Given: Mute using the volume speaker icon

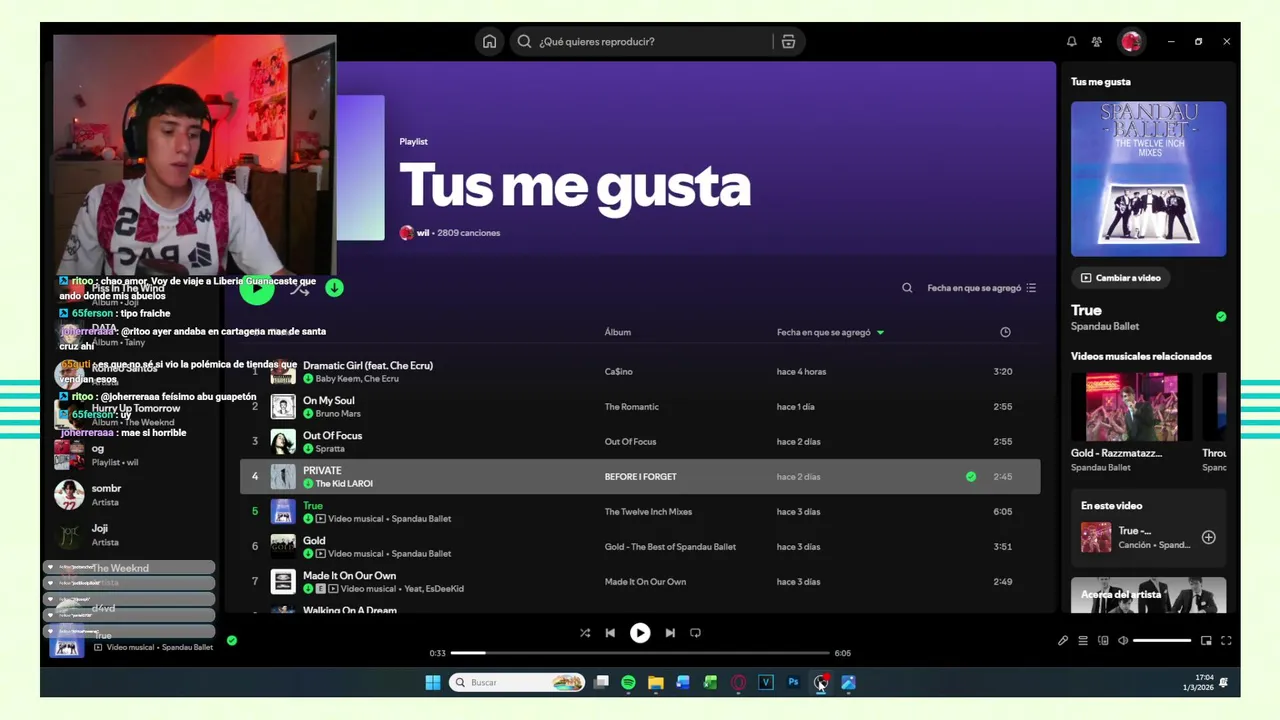Looking at the screenshot, I should tap(1123, 641).
